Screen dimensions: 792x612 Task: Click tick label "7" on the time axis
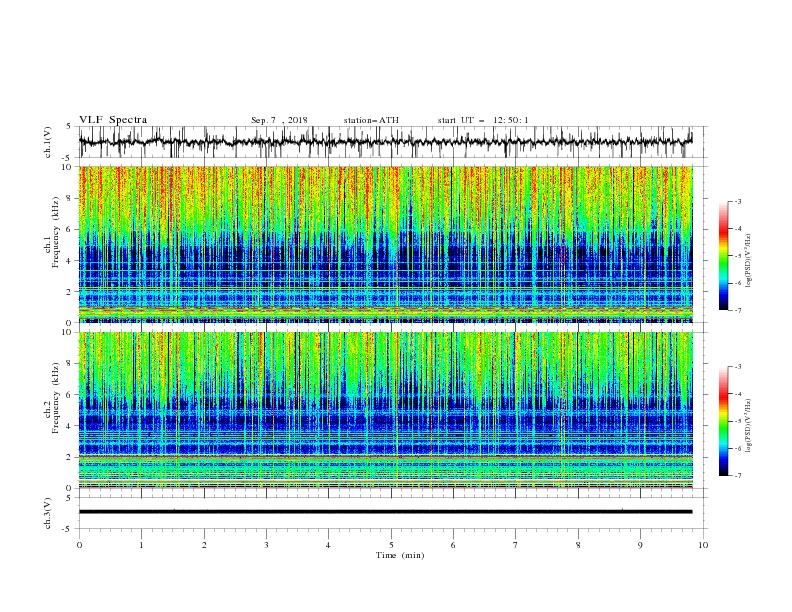click(516, 545)
